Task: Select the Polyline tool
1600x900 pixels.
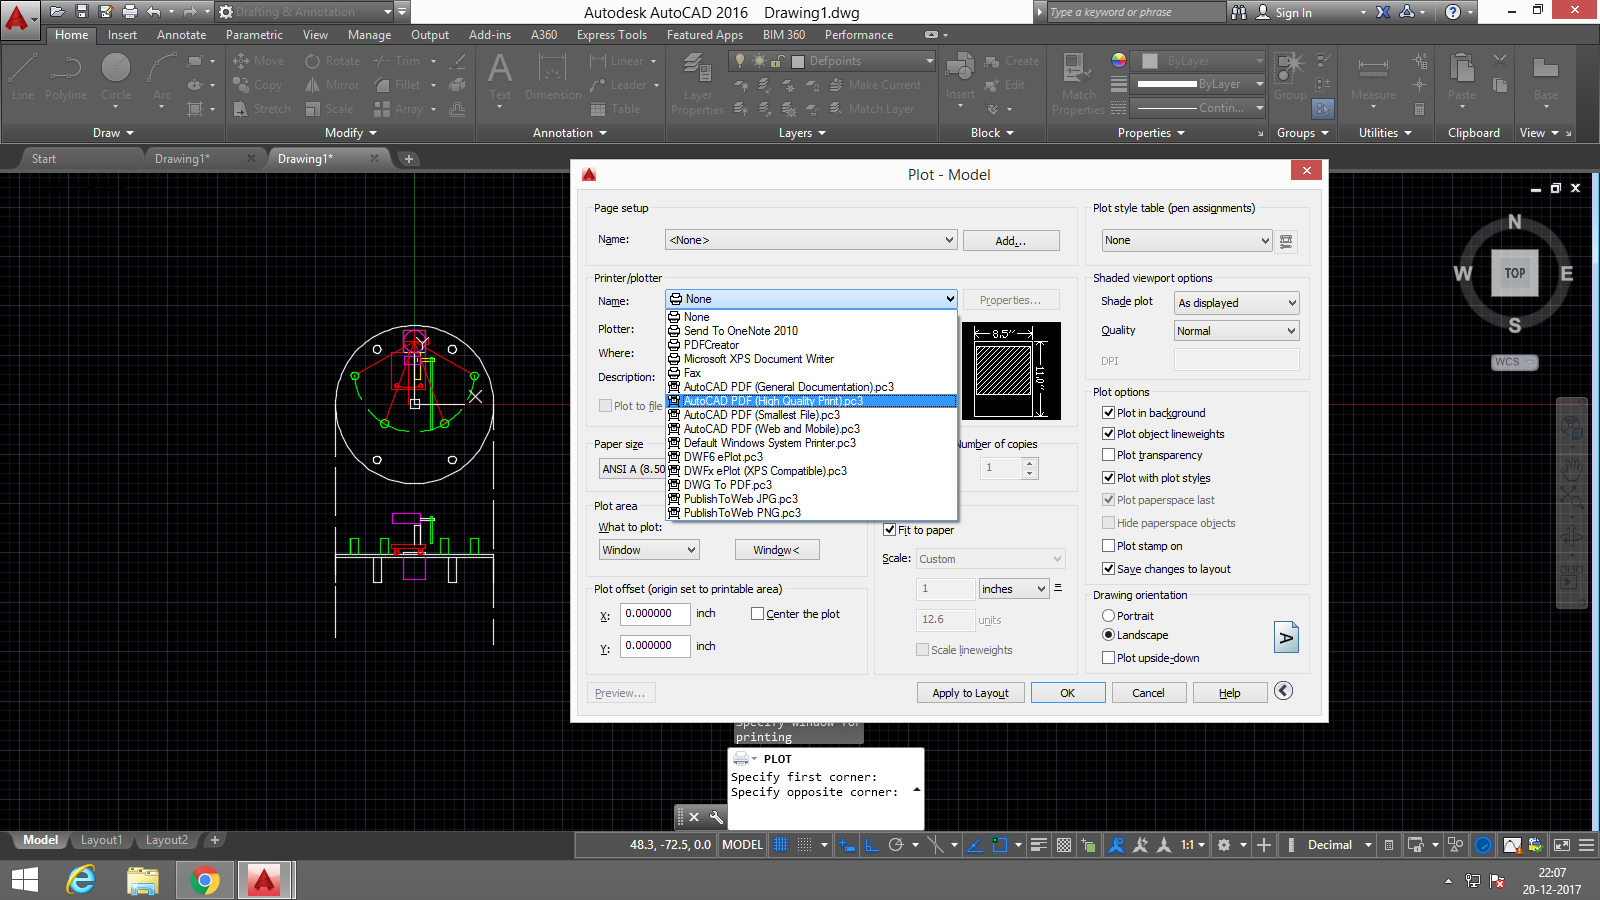Action: 66,77
